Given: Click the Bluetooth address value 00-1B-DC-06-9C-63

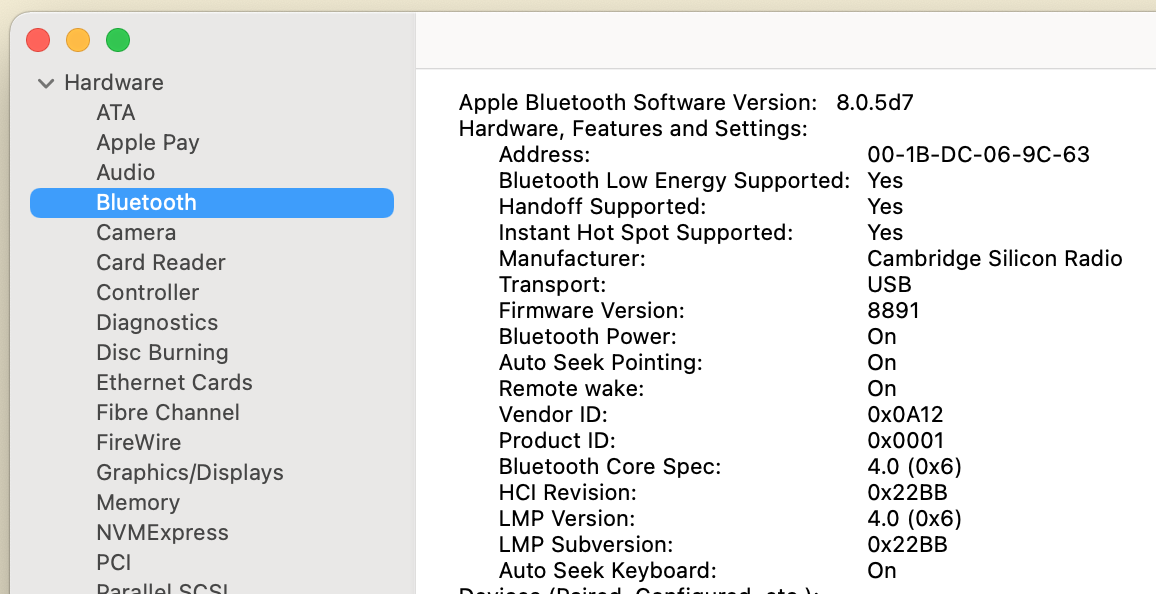Looking at the screenshot, I should (x=978, y=155).
